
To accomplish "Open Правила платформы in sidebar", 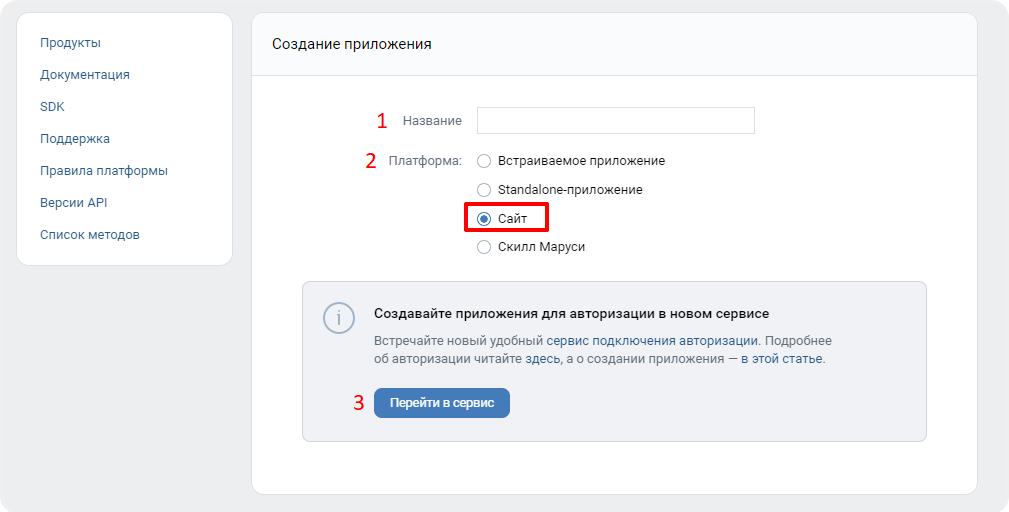I will point(104,171).
